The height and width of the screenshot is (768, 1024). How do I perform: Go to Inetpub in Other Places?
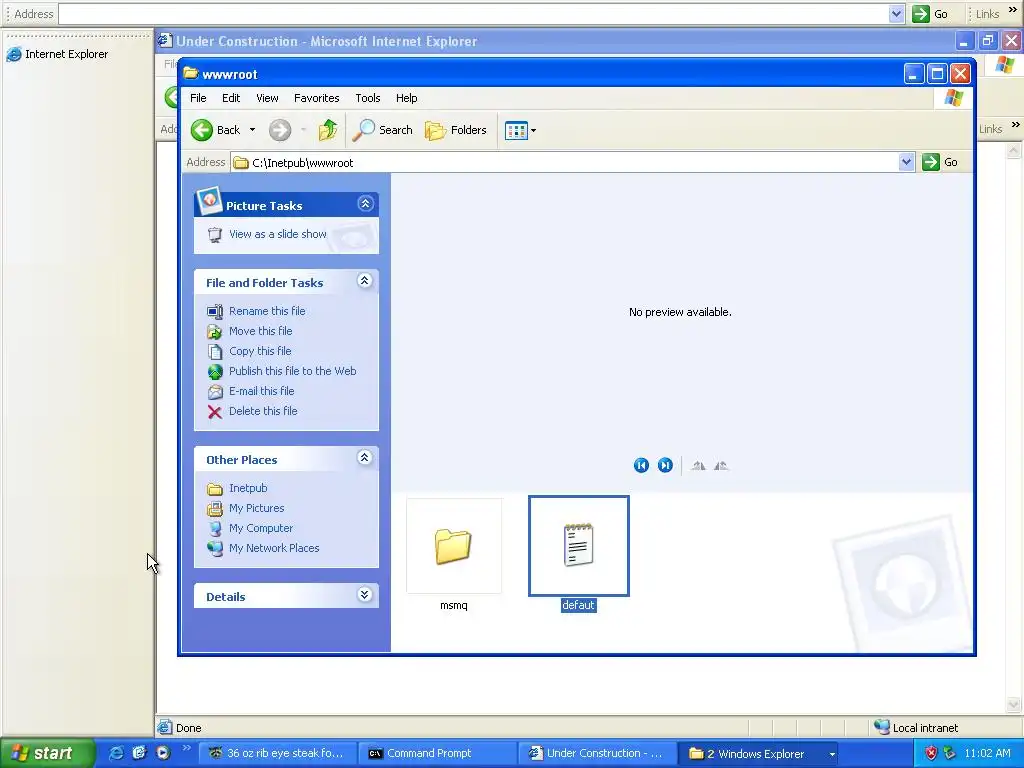coord(248,488)
